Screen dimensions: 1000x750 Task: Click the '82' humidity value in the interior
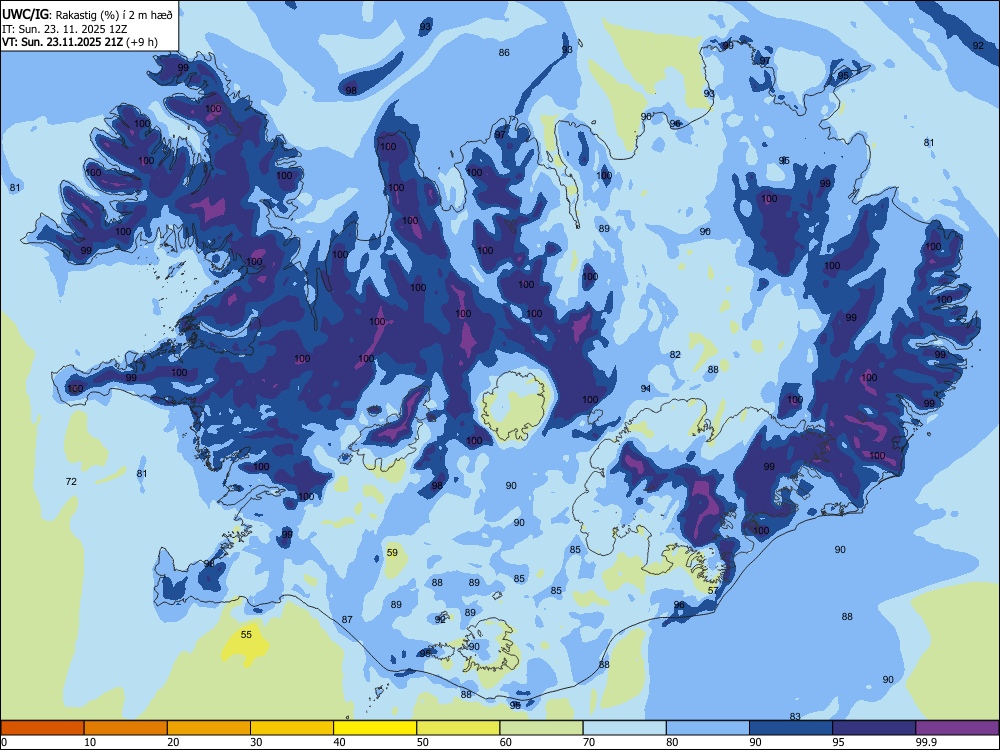point(675,355)
